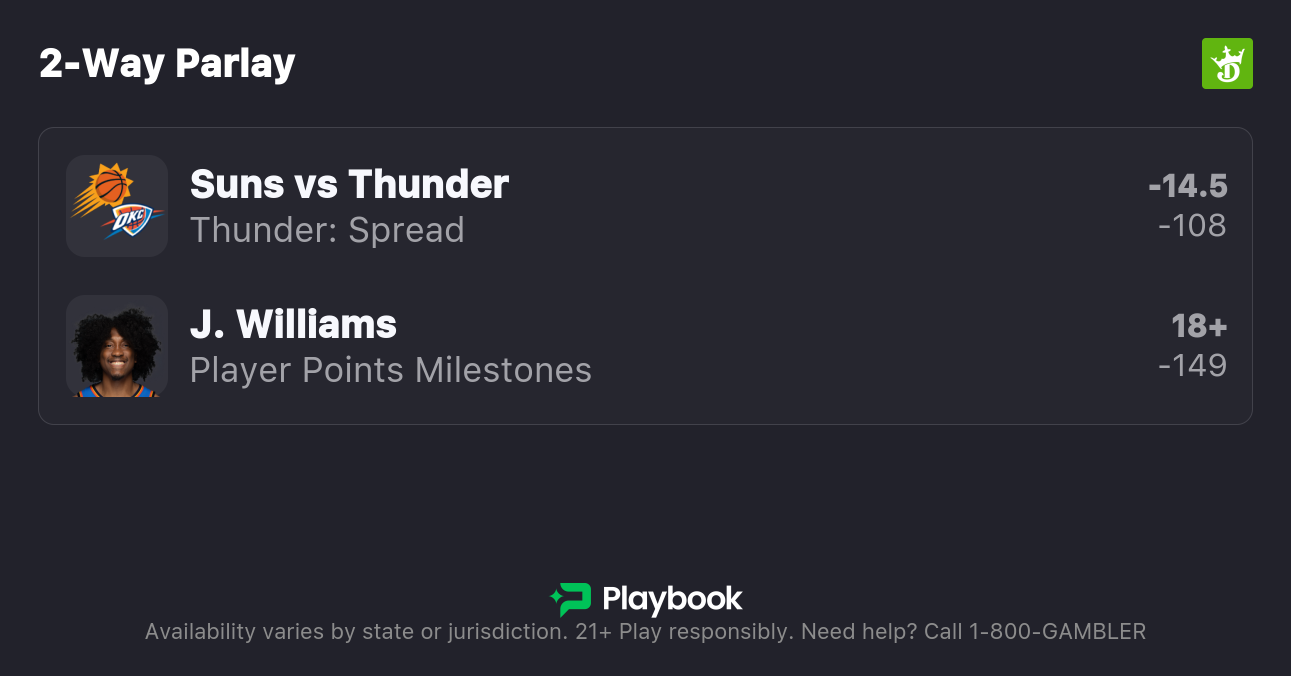Click the 2-Way Parlay heading

167,64
